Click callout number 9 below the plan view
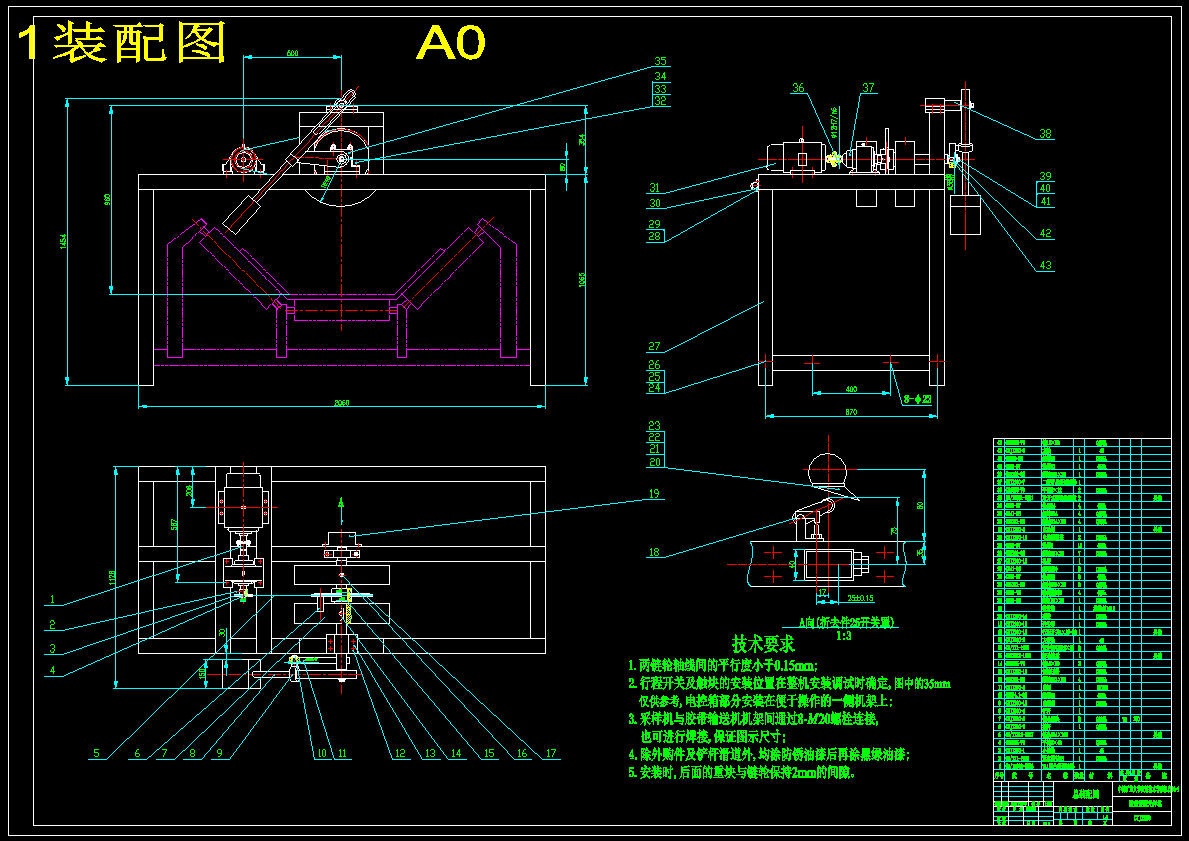The width and height of the screenshot is (1189, 841). [219, 754]
